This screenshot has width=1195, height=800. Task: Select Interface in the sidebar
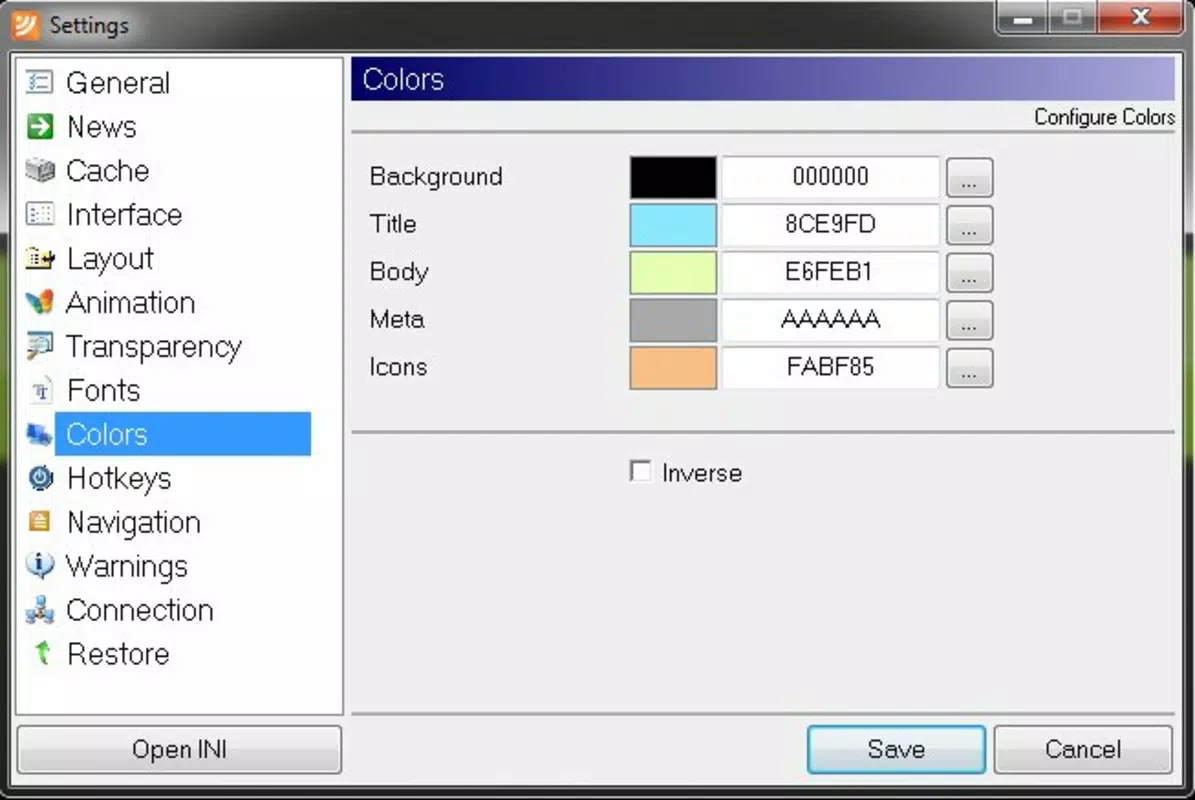(124, 215)
